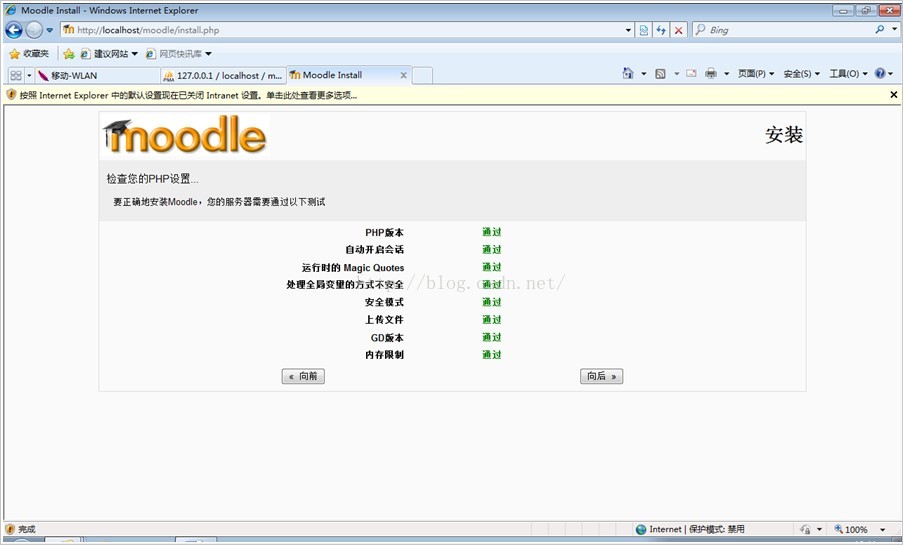Screen dimensions: 903x545
Task: Click the 安全模式 check label
Action: pos(384,302)
